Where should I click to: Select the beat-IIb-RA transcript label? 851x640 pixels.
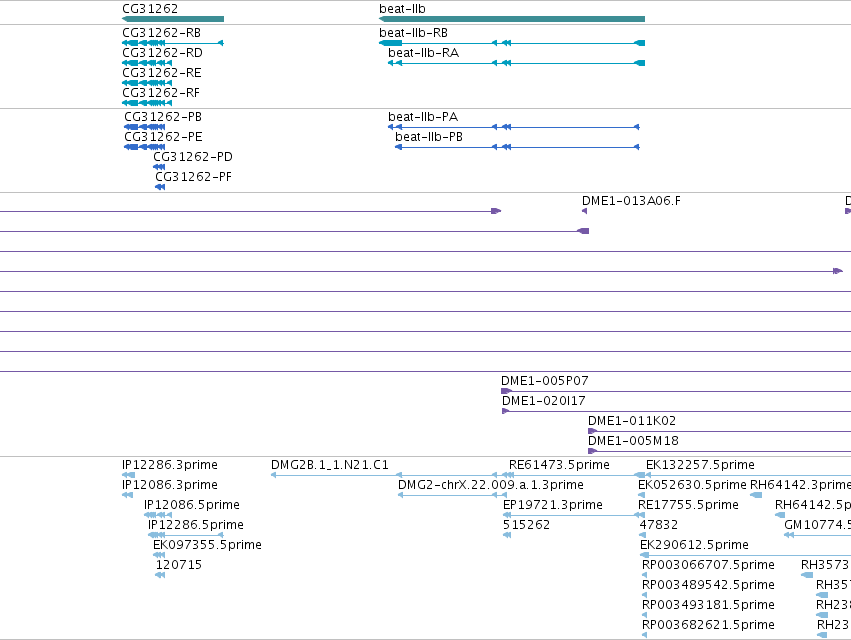(x=423, y=53)
